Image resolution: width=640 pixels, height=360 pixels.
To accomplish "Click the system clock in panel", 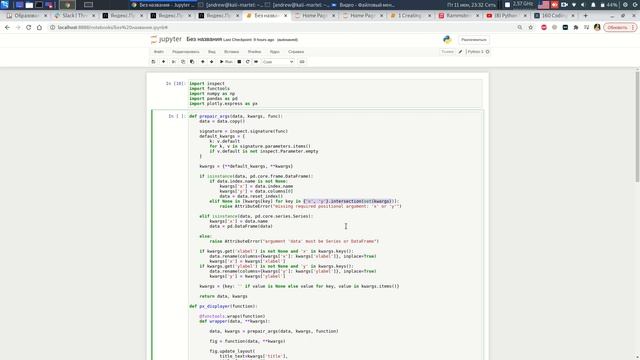I will pyautogui.click(x=471, y=5).
